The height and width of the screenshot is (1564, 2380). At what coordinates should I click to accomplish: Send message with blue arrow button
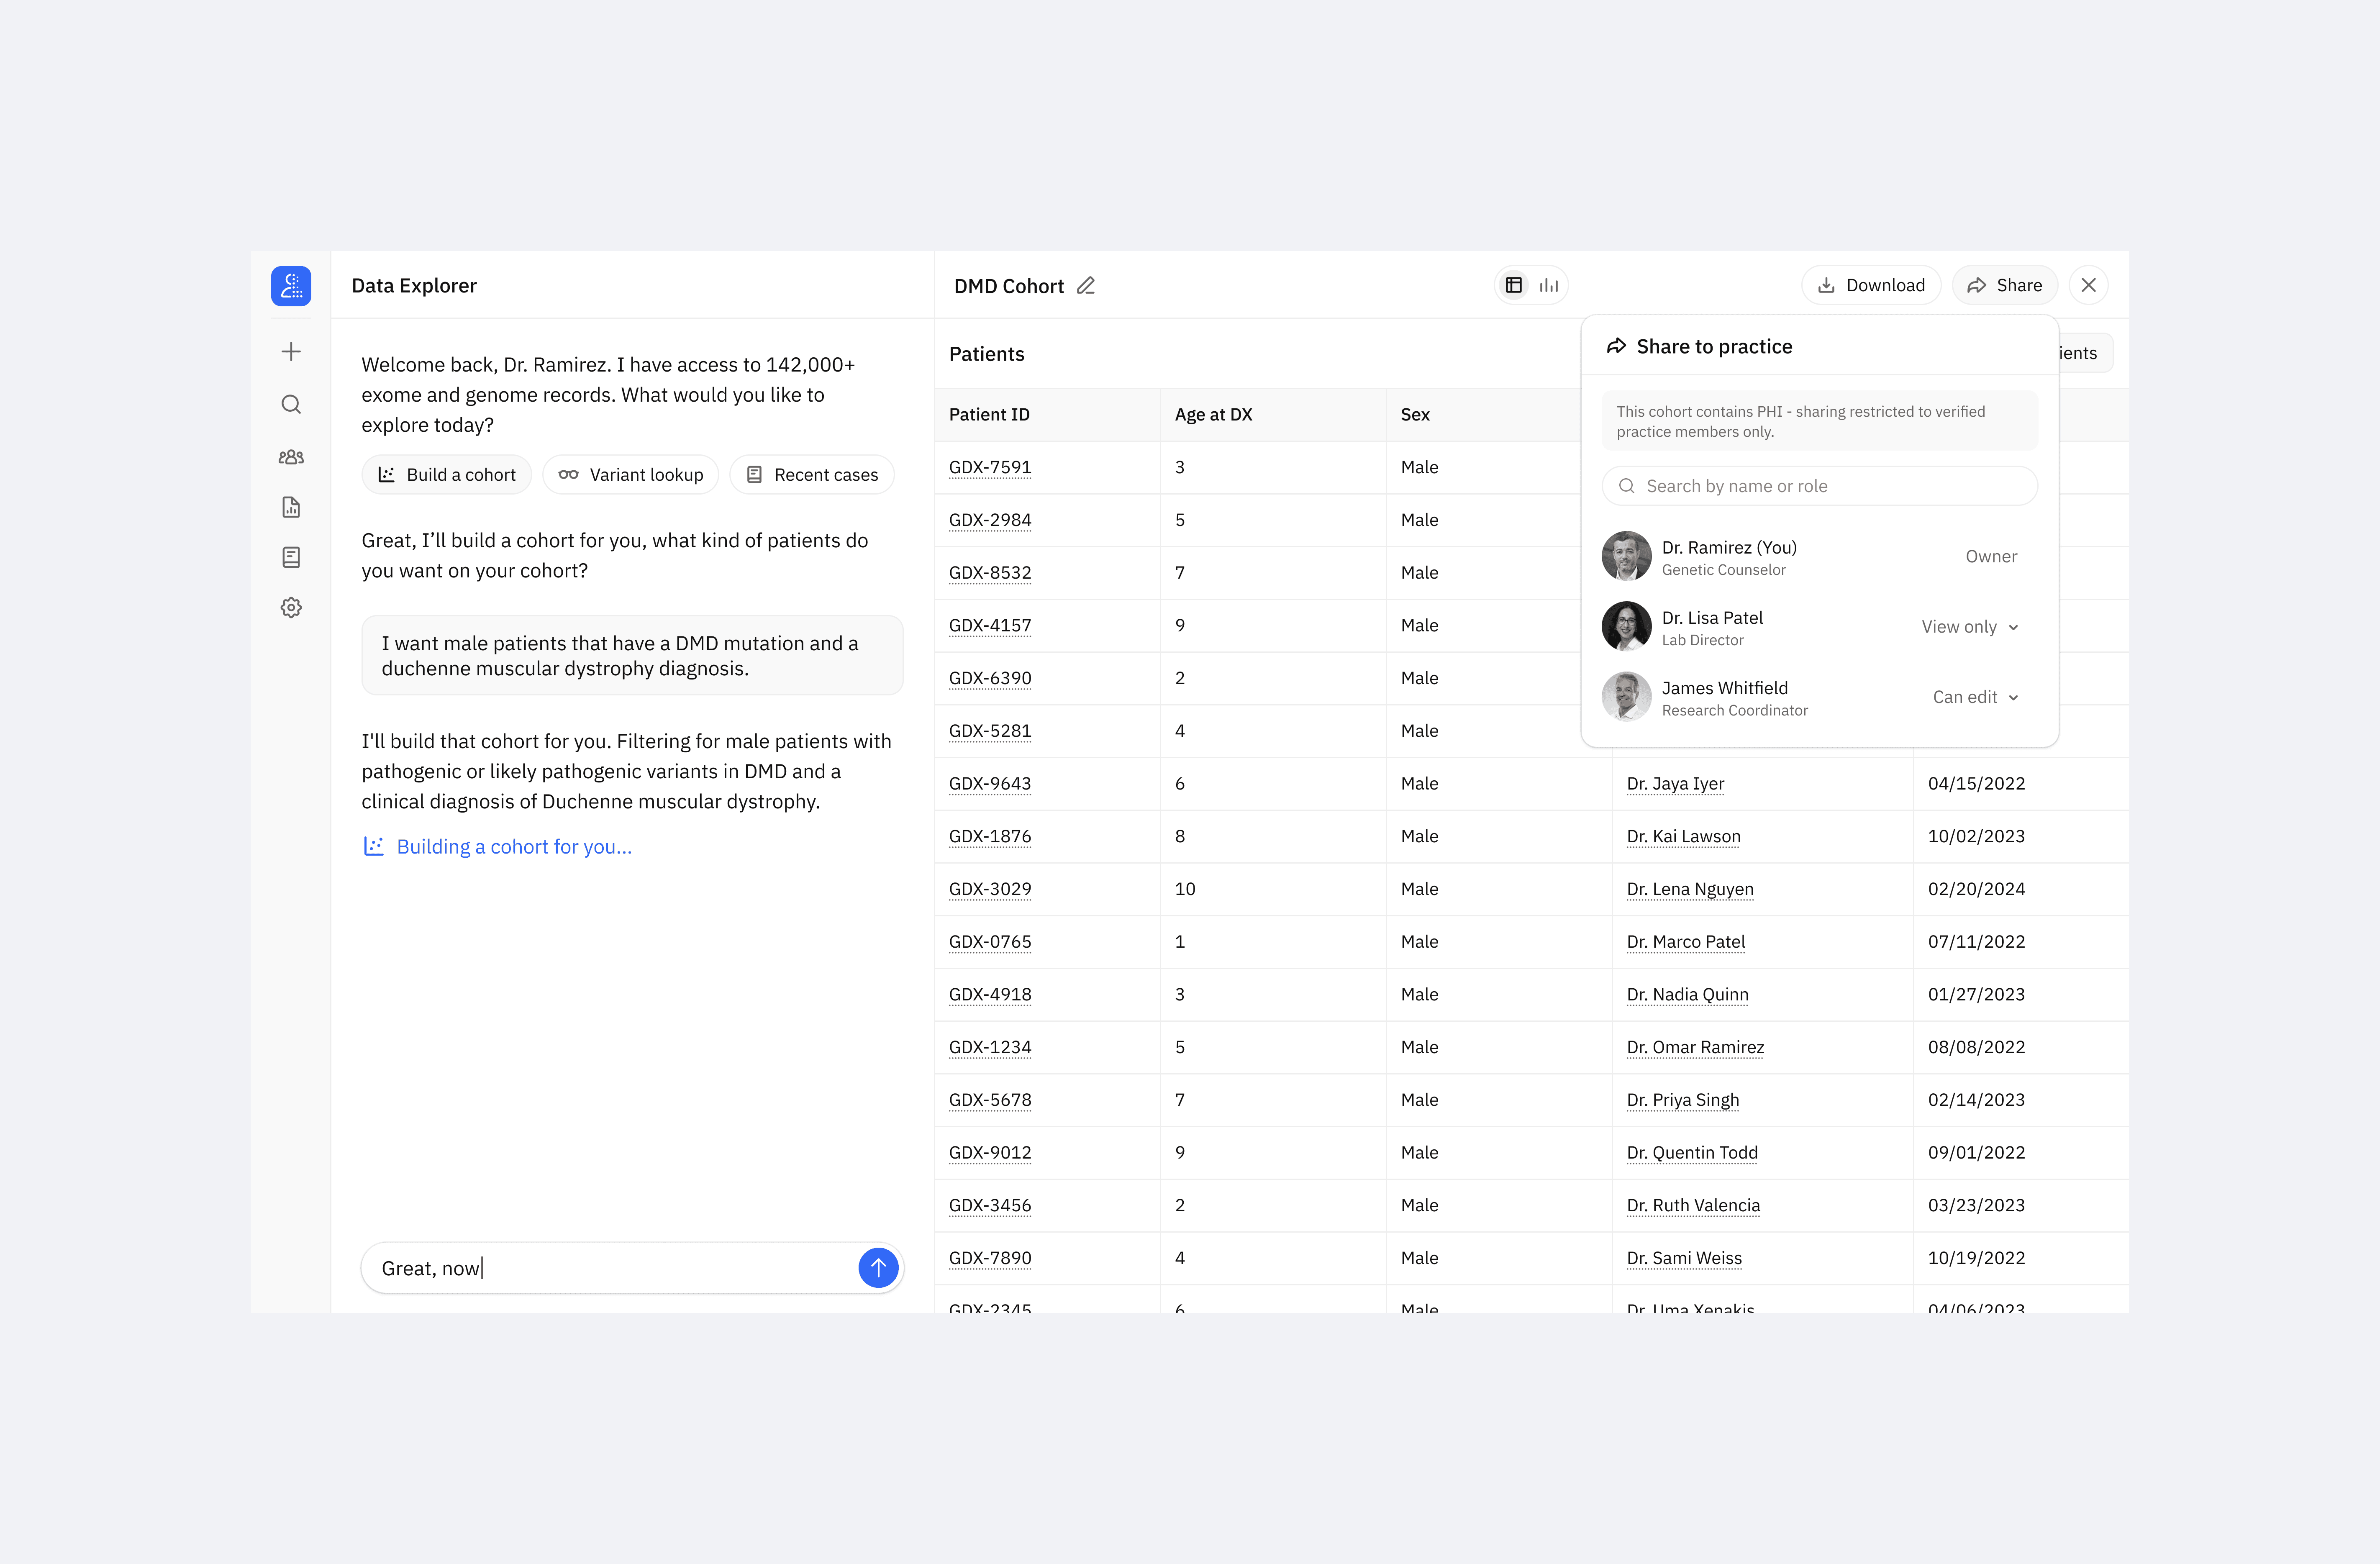878,1268
